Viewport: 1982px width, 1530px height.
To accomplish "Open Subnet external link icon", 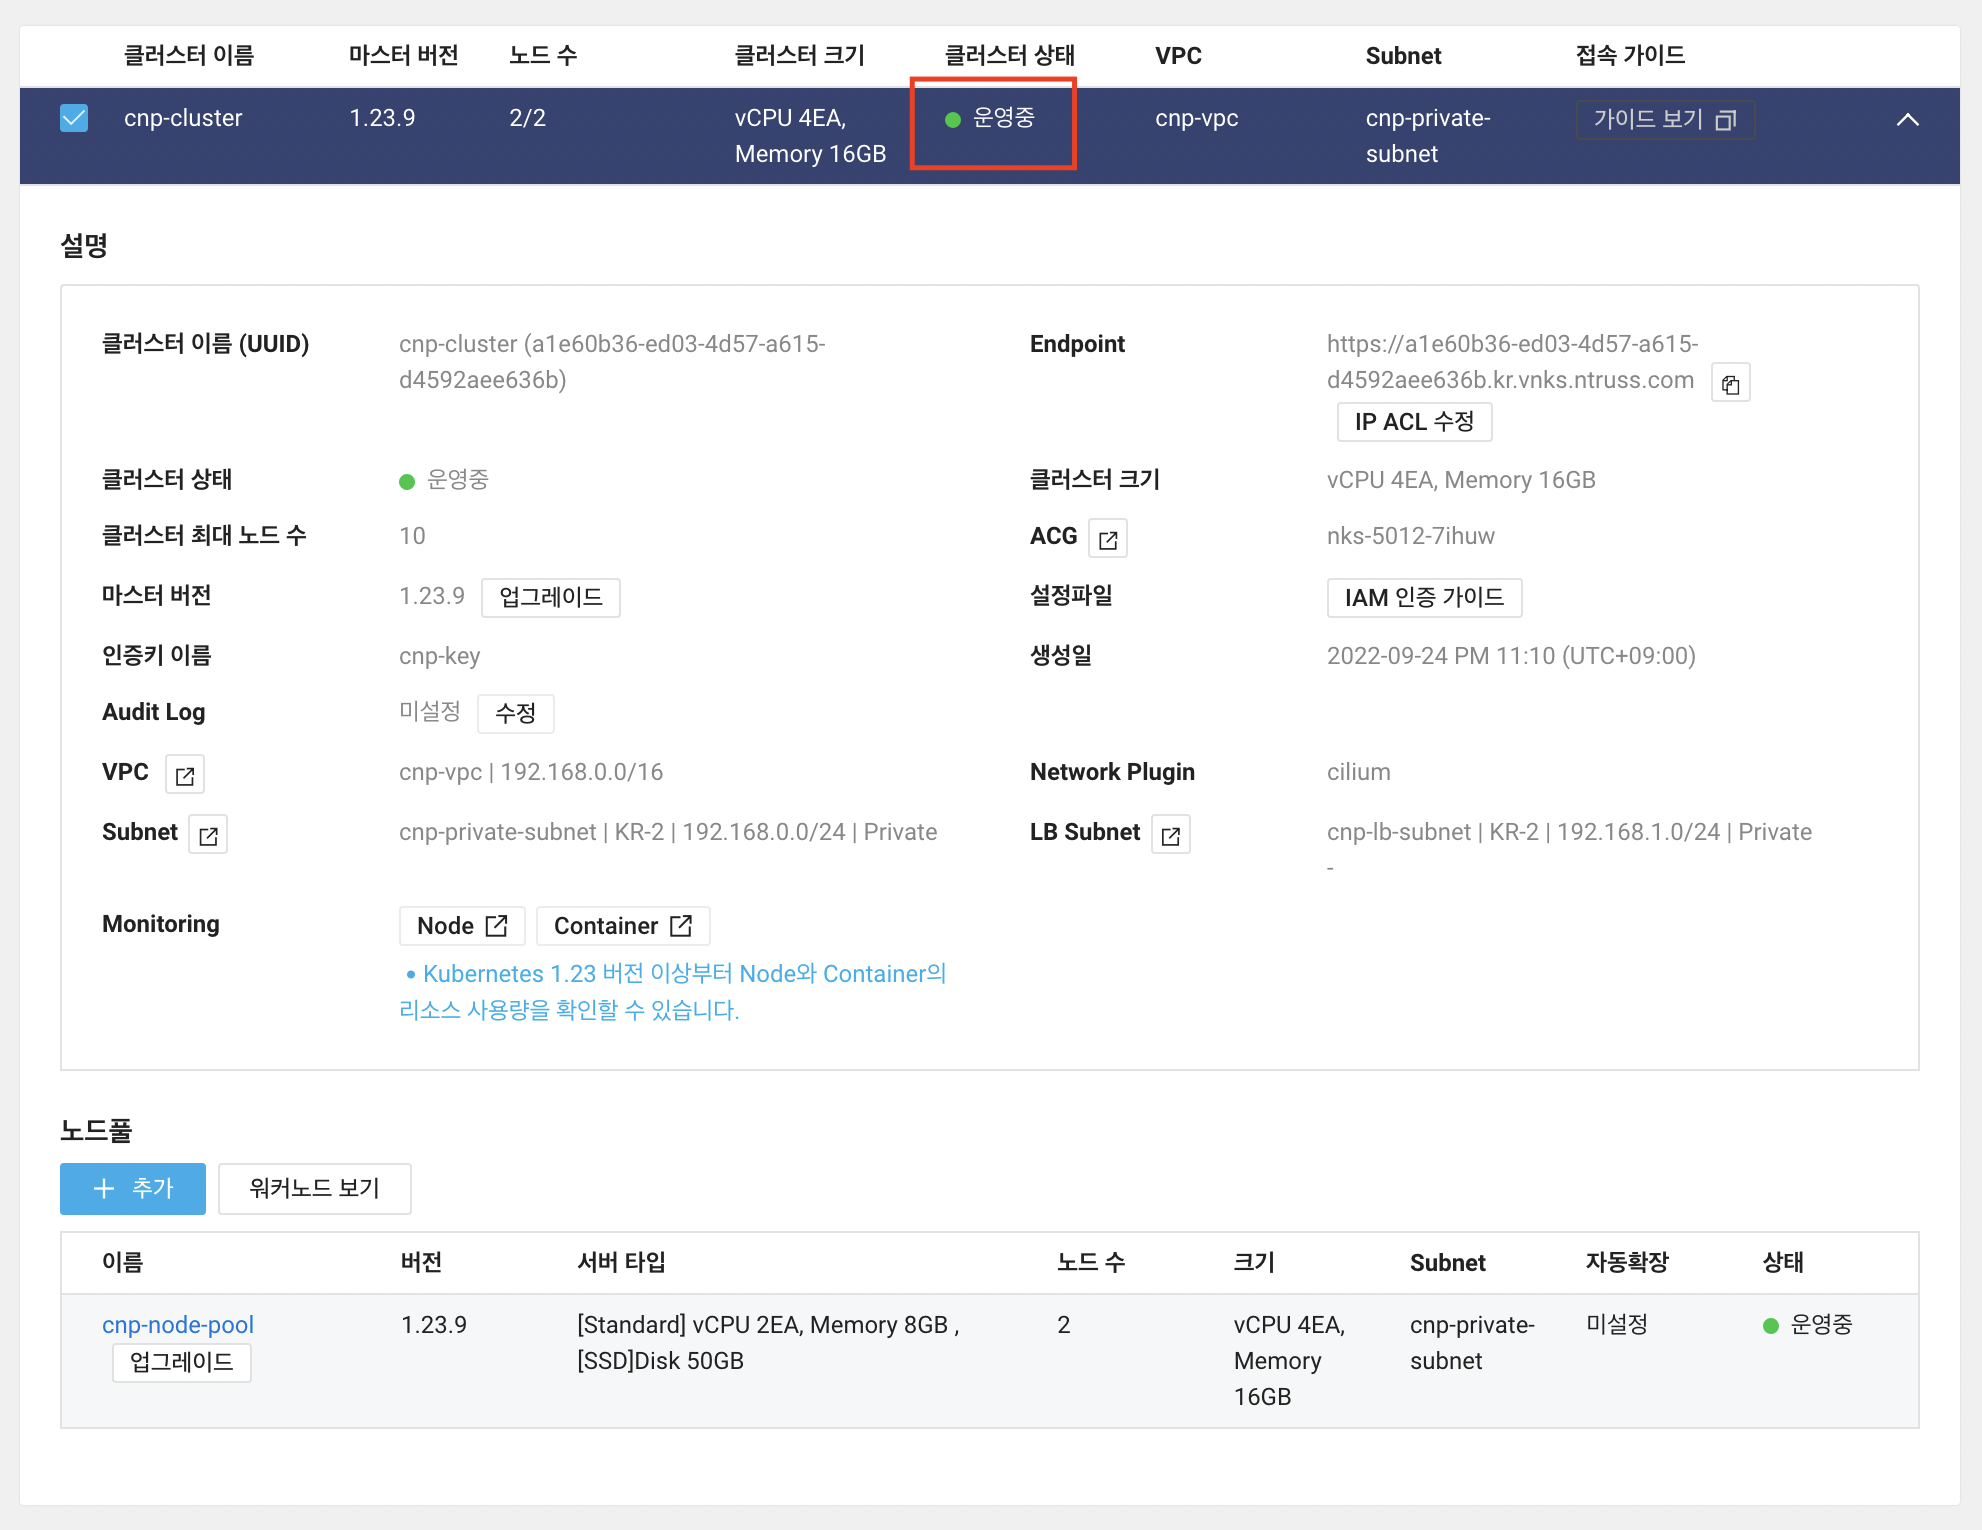I will click(x=208, y=835).
